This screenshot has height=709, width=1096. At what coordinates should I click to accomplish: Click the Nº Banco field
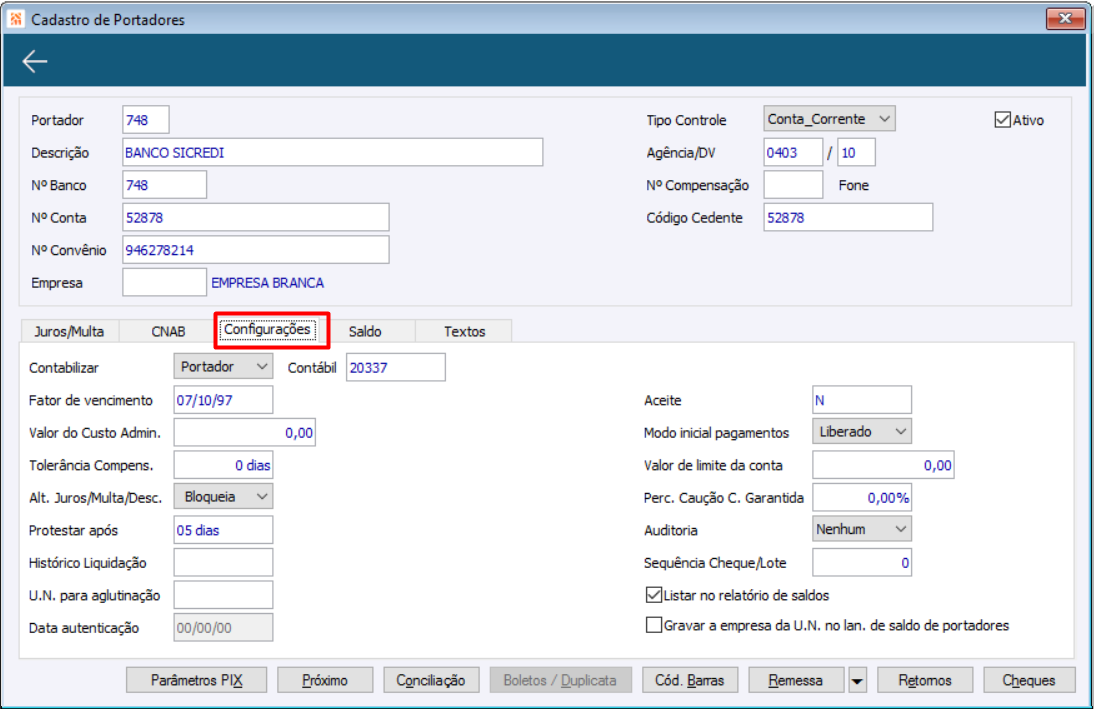point(164,185)
